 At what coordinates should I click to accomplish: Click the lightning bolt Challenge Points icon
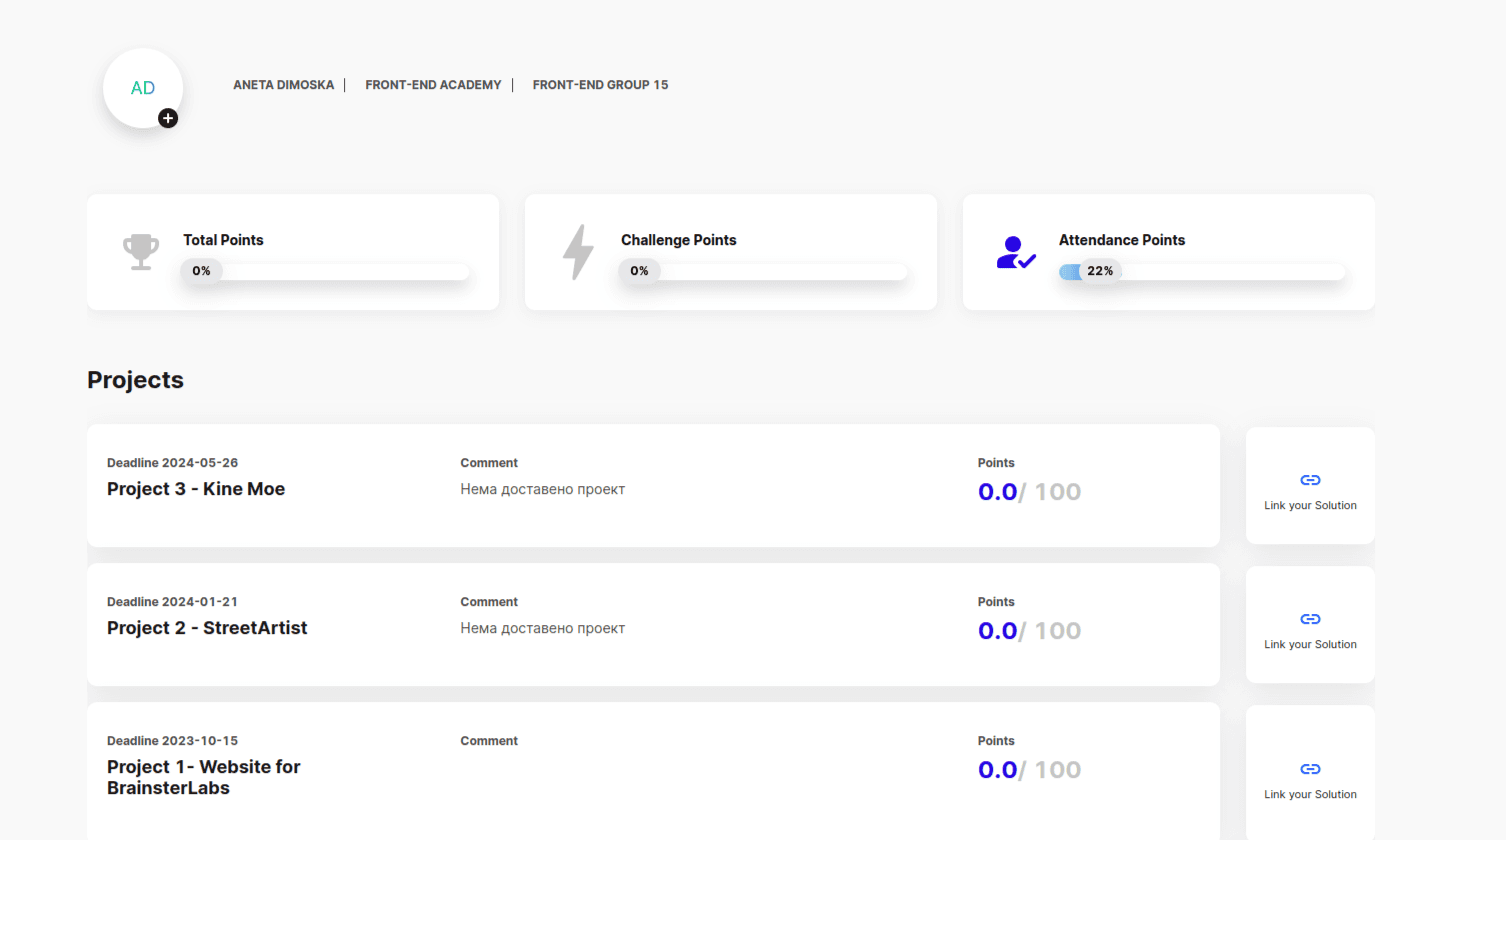point(578,252)
